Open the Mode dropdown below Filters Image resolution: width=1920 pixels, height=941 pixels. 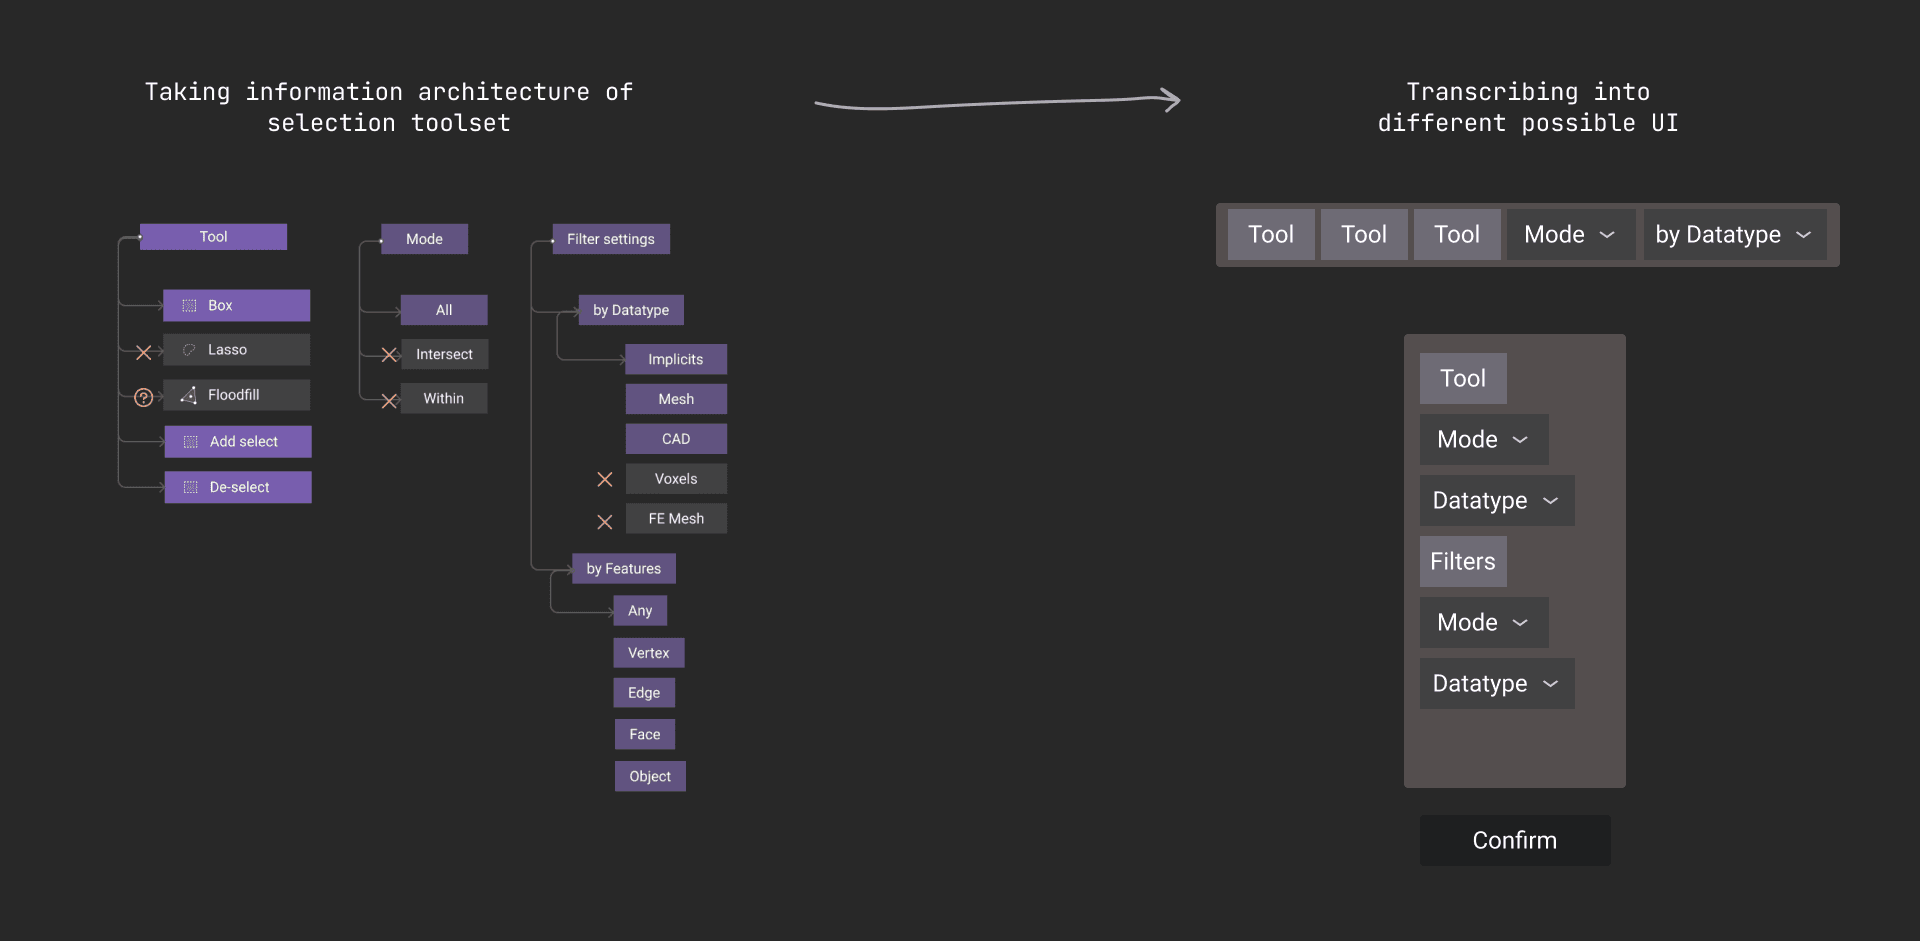tap(1484, 623)
